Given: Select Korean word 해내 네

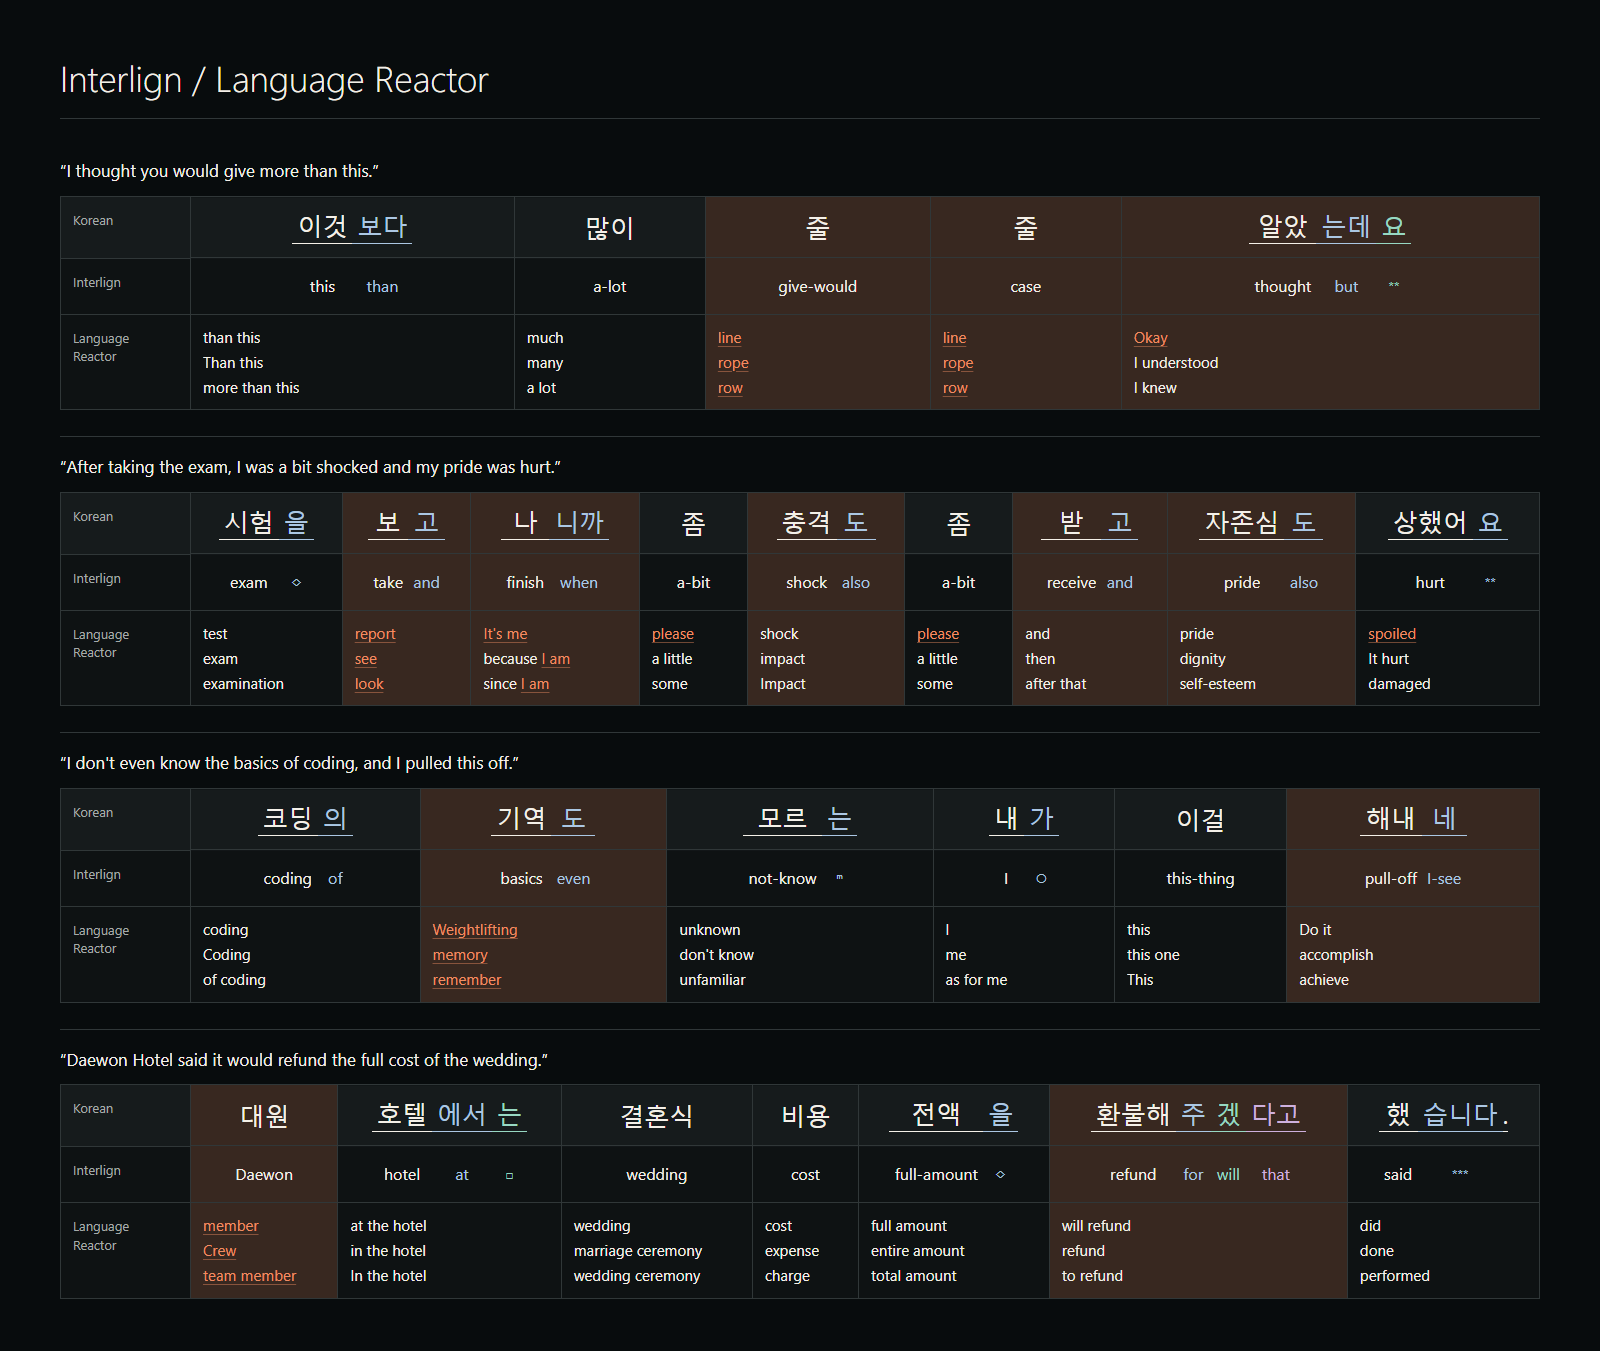Looking at the screenshot, I should tap(1411, 819).
